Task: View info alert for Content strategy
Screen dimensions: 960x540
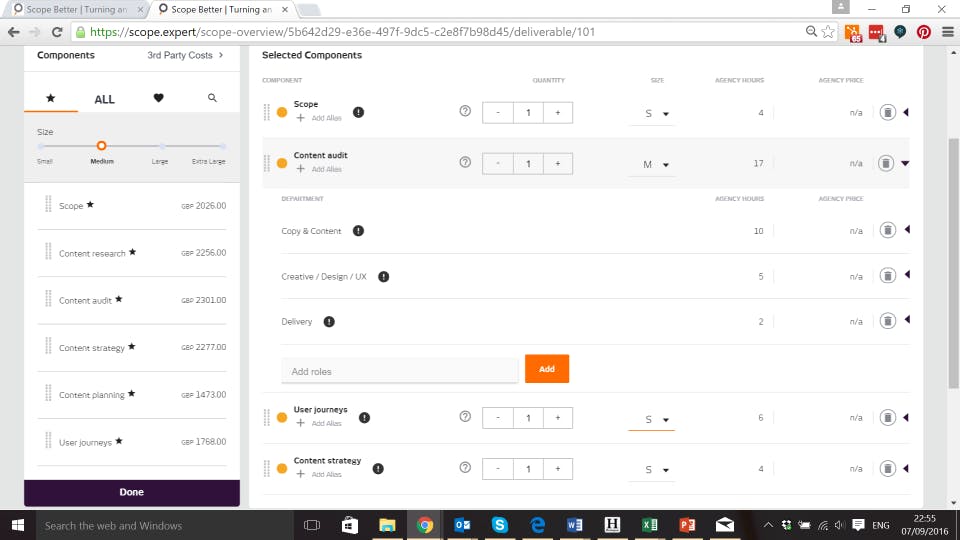Action: click(378, 468)
